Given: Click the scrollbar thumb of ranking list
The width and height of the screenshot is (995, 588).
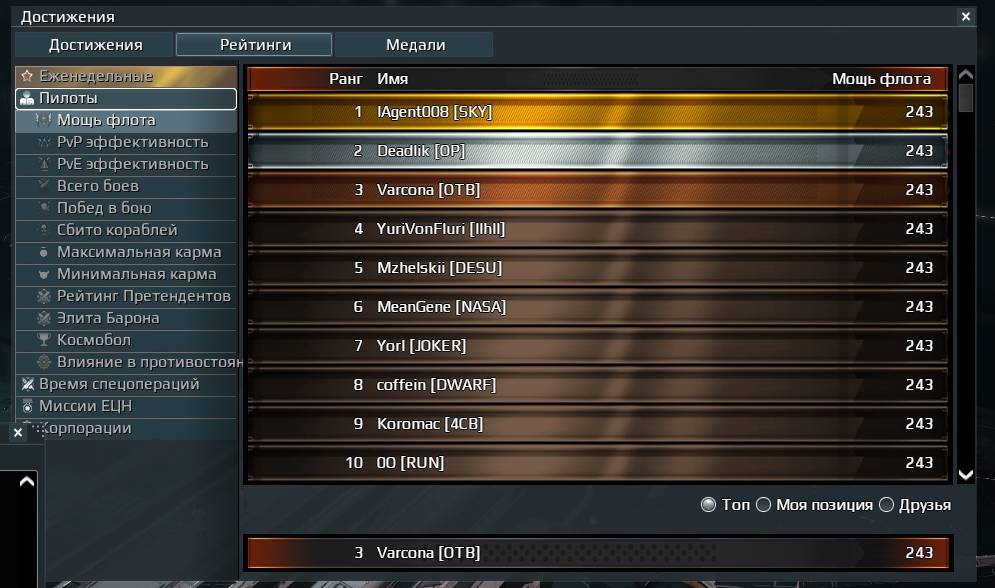Looking at the screenshot, I should pyautogui.click(x=966, y=98).
